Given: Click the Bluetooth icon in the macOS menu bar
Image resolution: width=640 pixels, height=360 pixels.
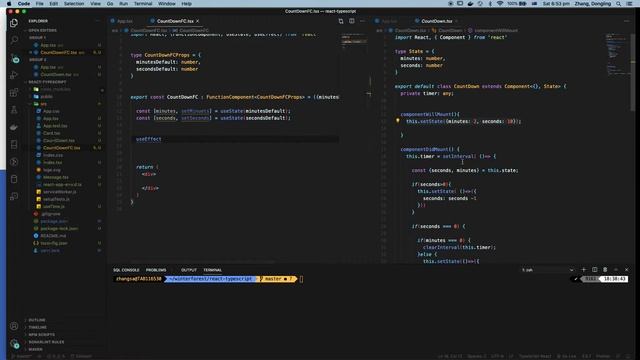Looking at the screenshot, I should (490, 4).
